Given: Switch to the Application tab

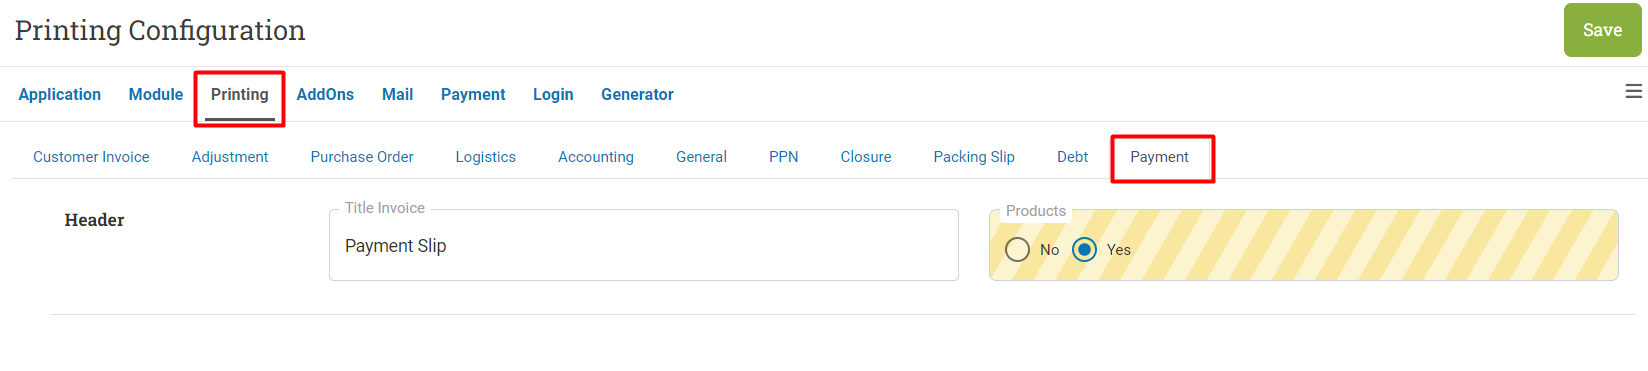Looking at the screenshot, I should point(60,94).
